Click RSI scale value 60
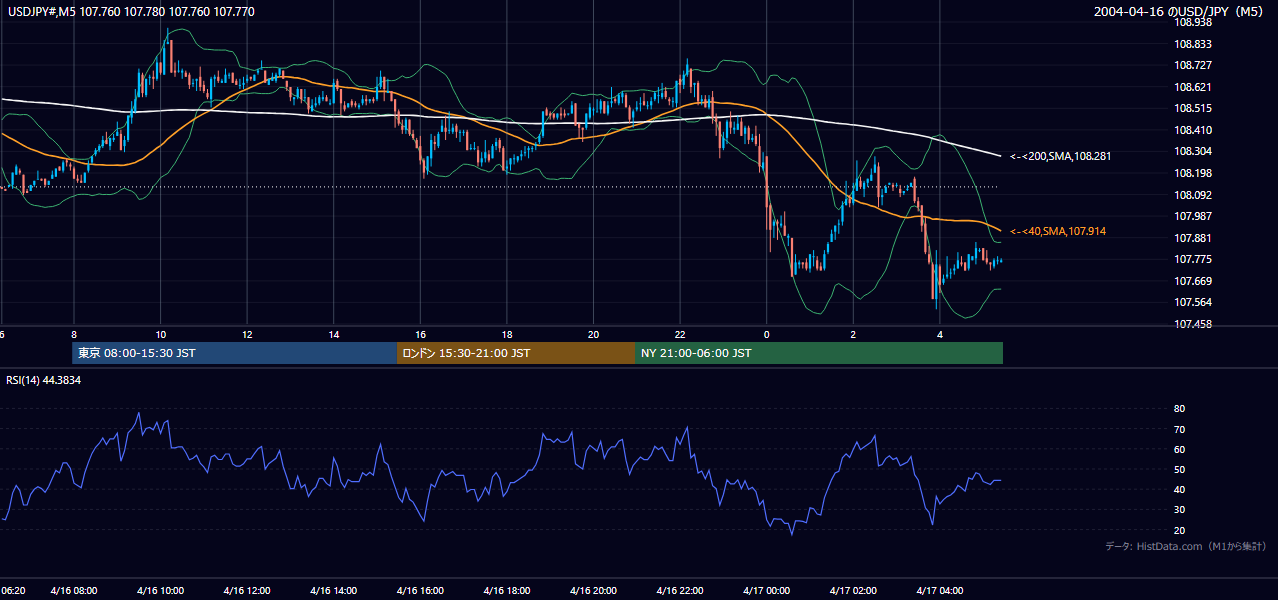This screenshot has height=600, width=1278. click(x=1180, y=449)
